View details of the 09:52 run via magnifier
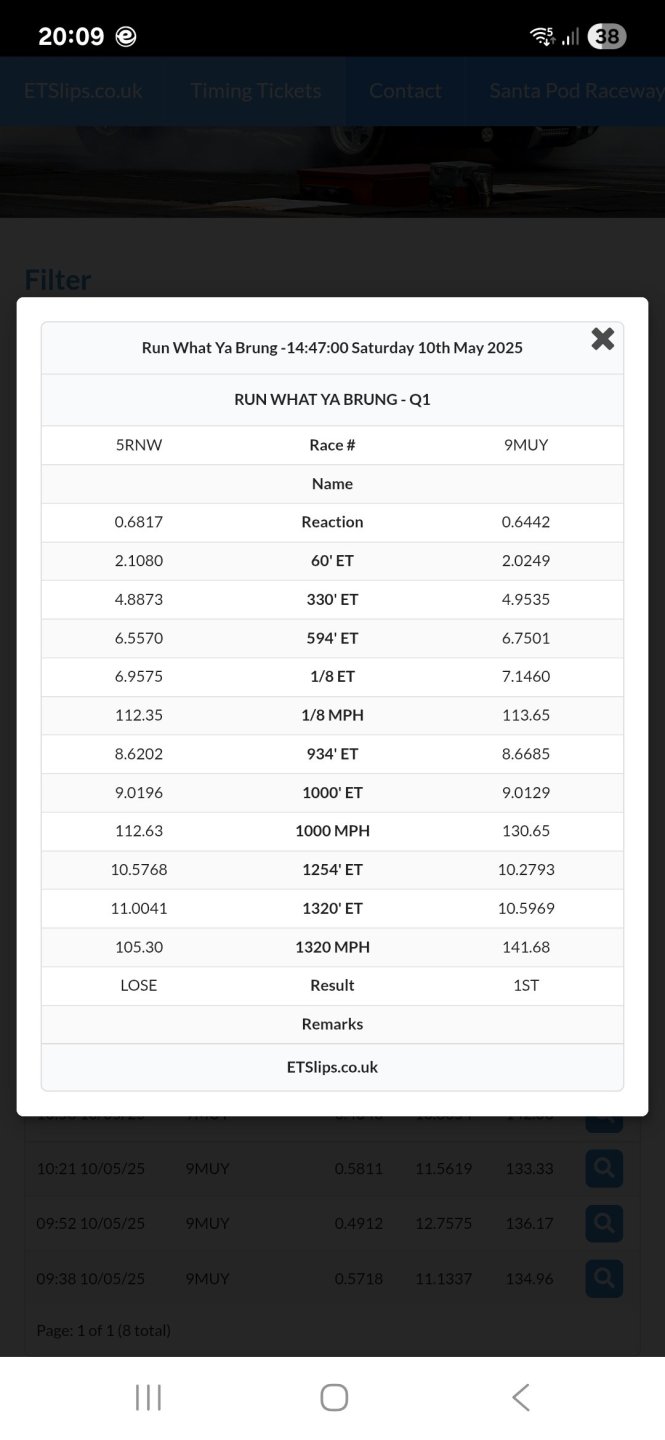Image resolution: width=665 pixels, height=1440 pixels. pos(603,1223)
